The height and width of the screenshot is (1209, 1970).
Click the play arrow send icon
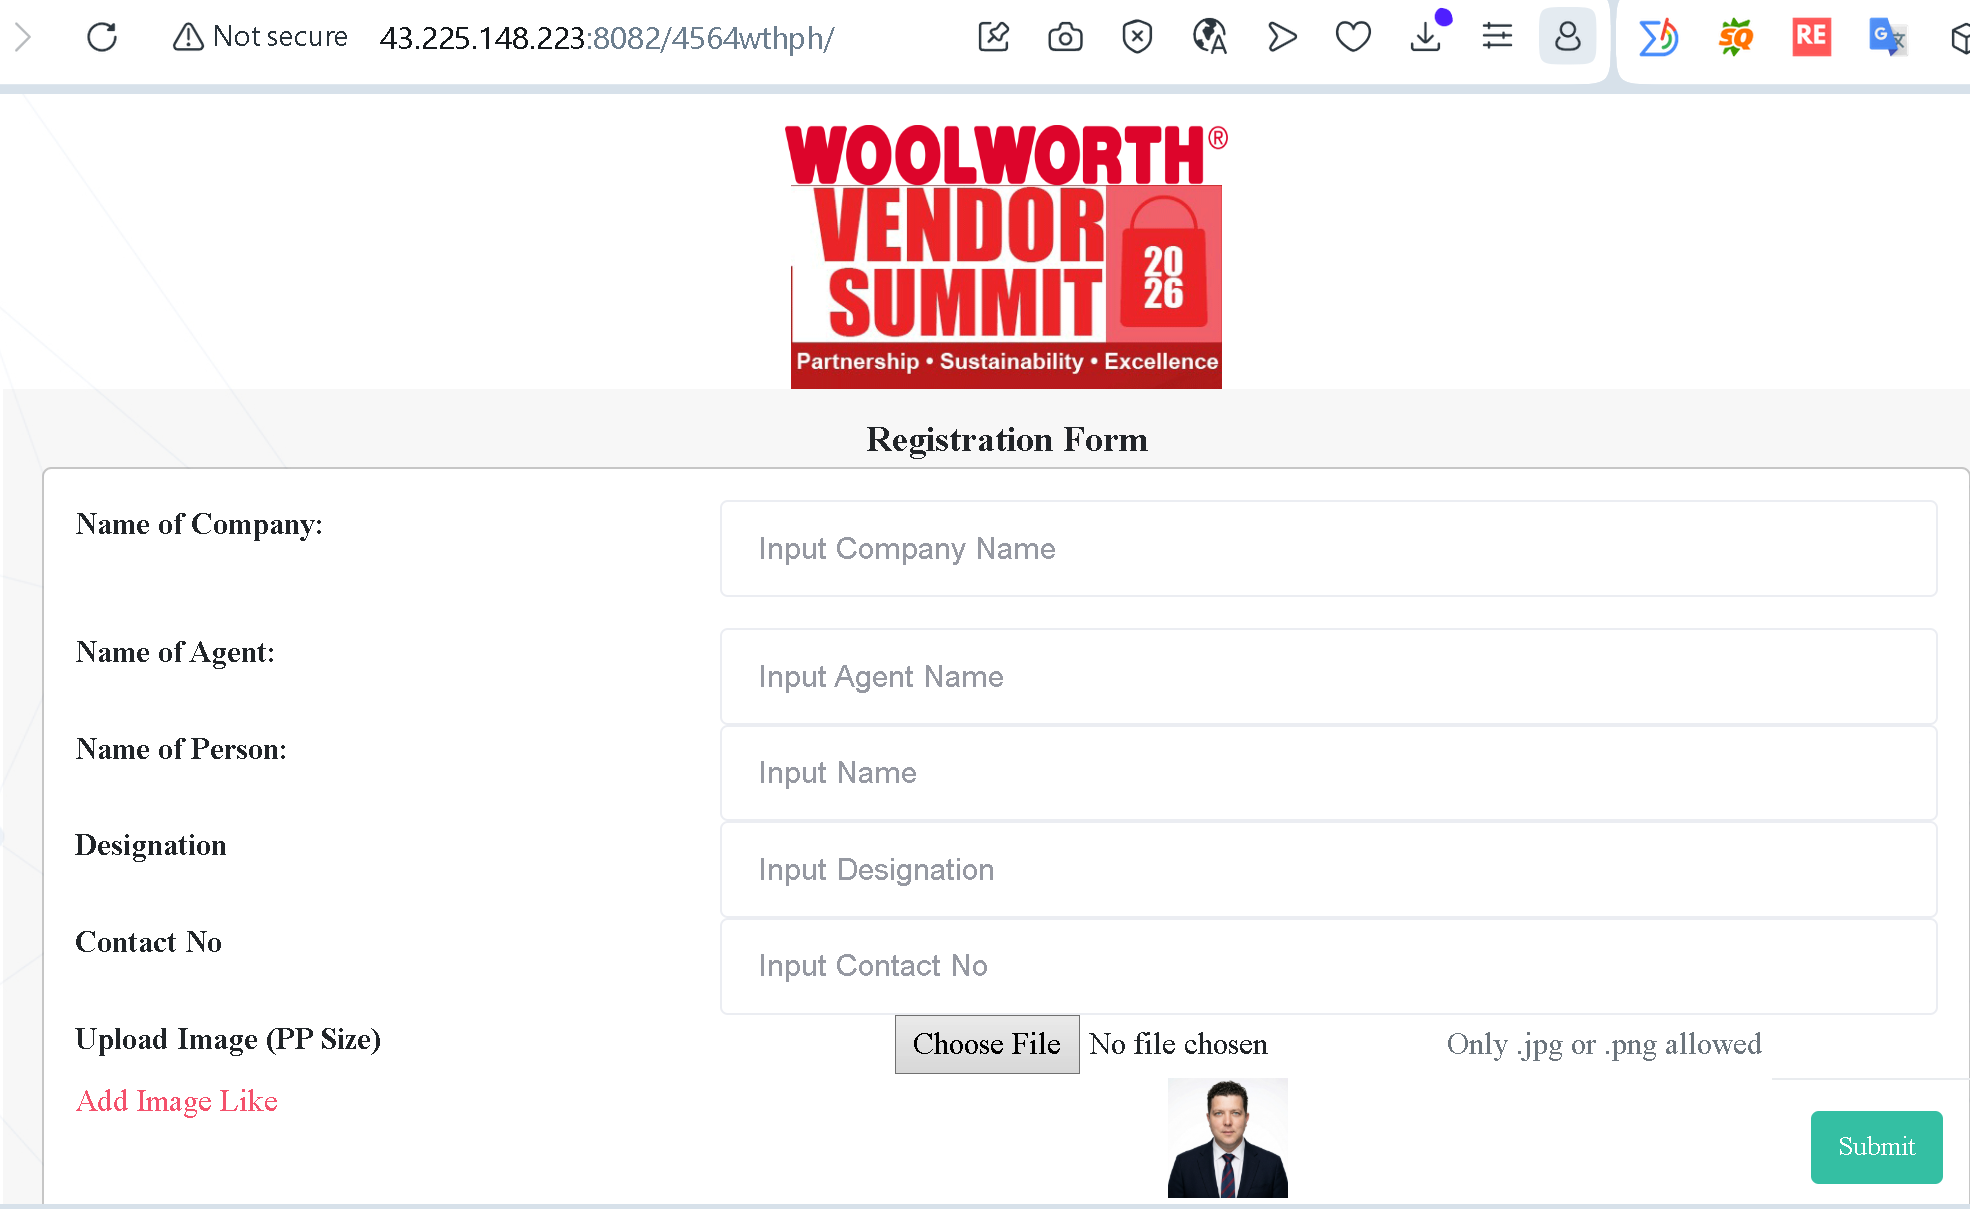pyautogui.click(x=1281, y=37)
